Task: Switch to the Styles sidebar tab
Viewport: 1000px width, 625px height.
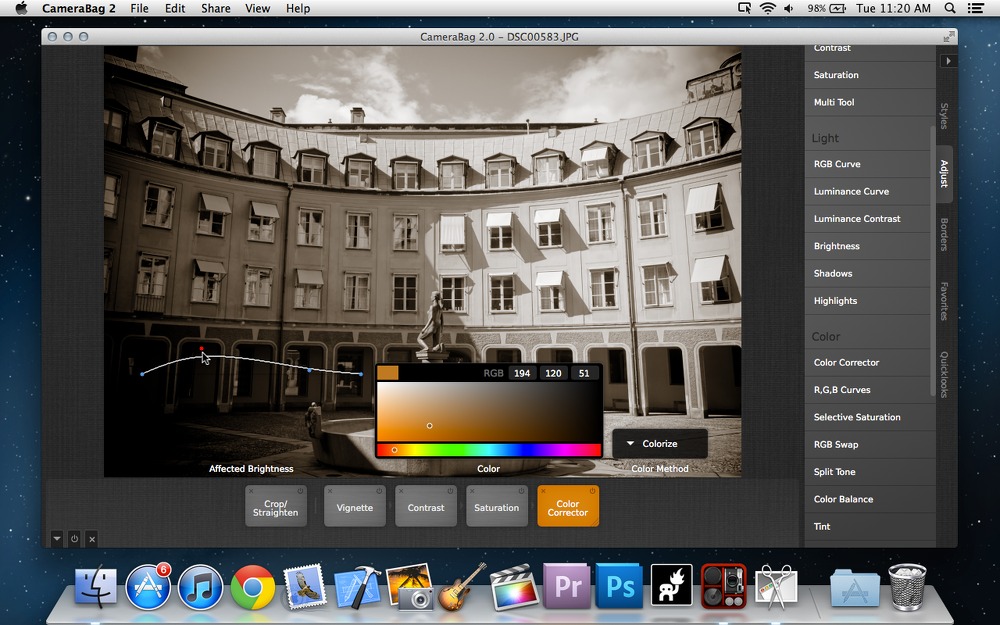Action: click(944, 115)
